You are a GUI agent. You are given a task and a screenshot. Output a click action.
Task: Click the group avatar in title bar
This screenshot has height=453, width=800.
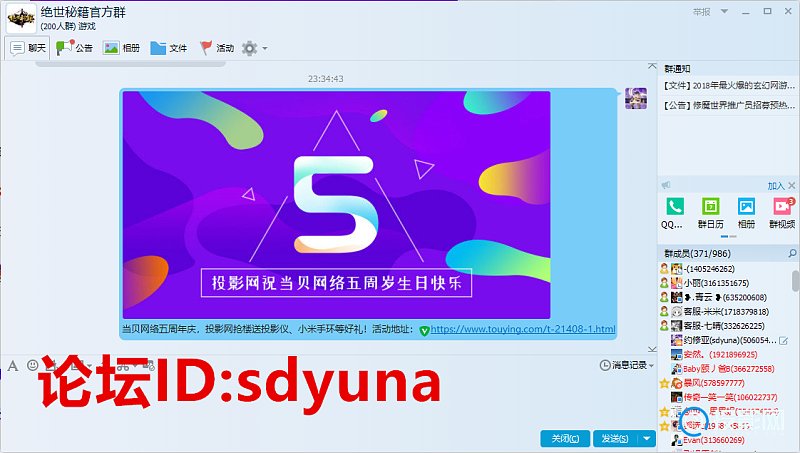pyautogui.click(x=21, y=18)
